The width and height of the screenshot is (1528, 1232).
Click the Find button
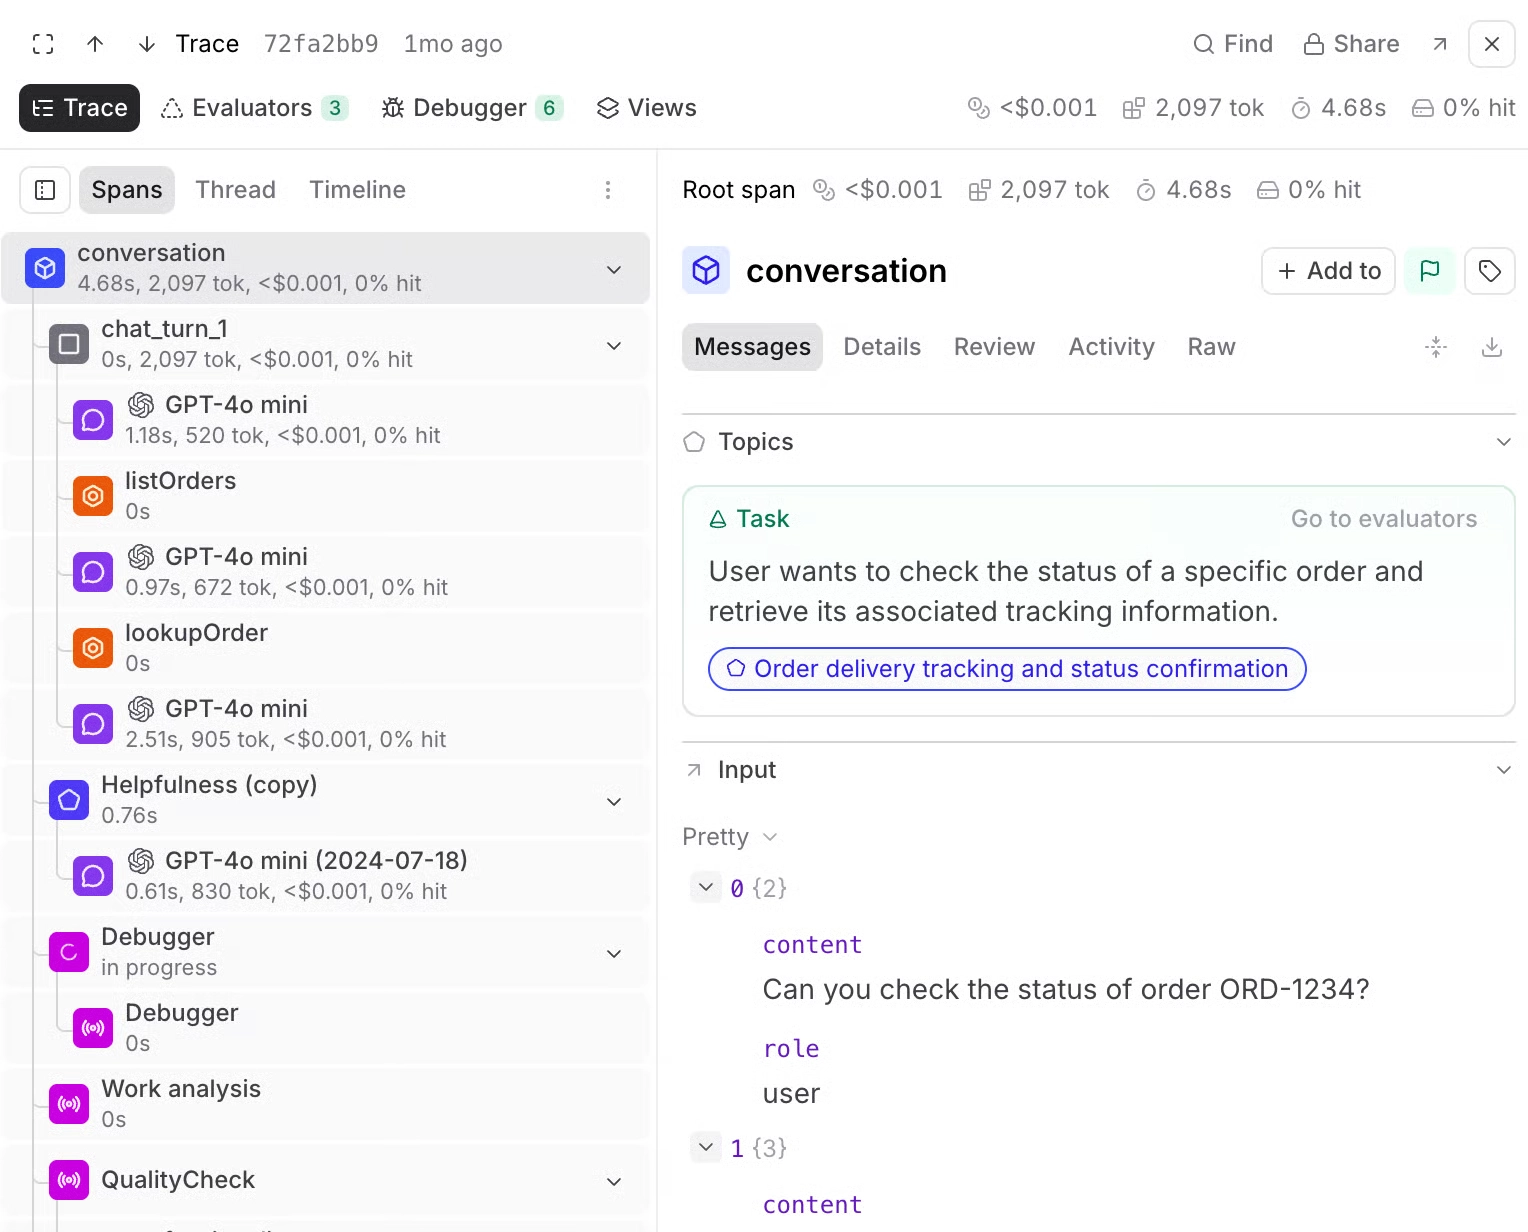pyautogui.click(x=1233, y=44)
